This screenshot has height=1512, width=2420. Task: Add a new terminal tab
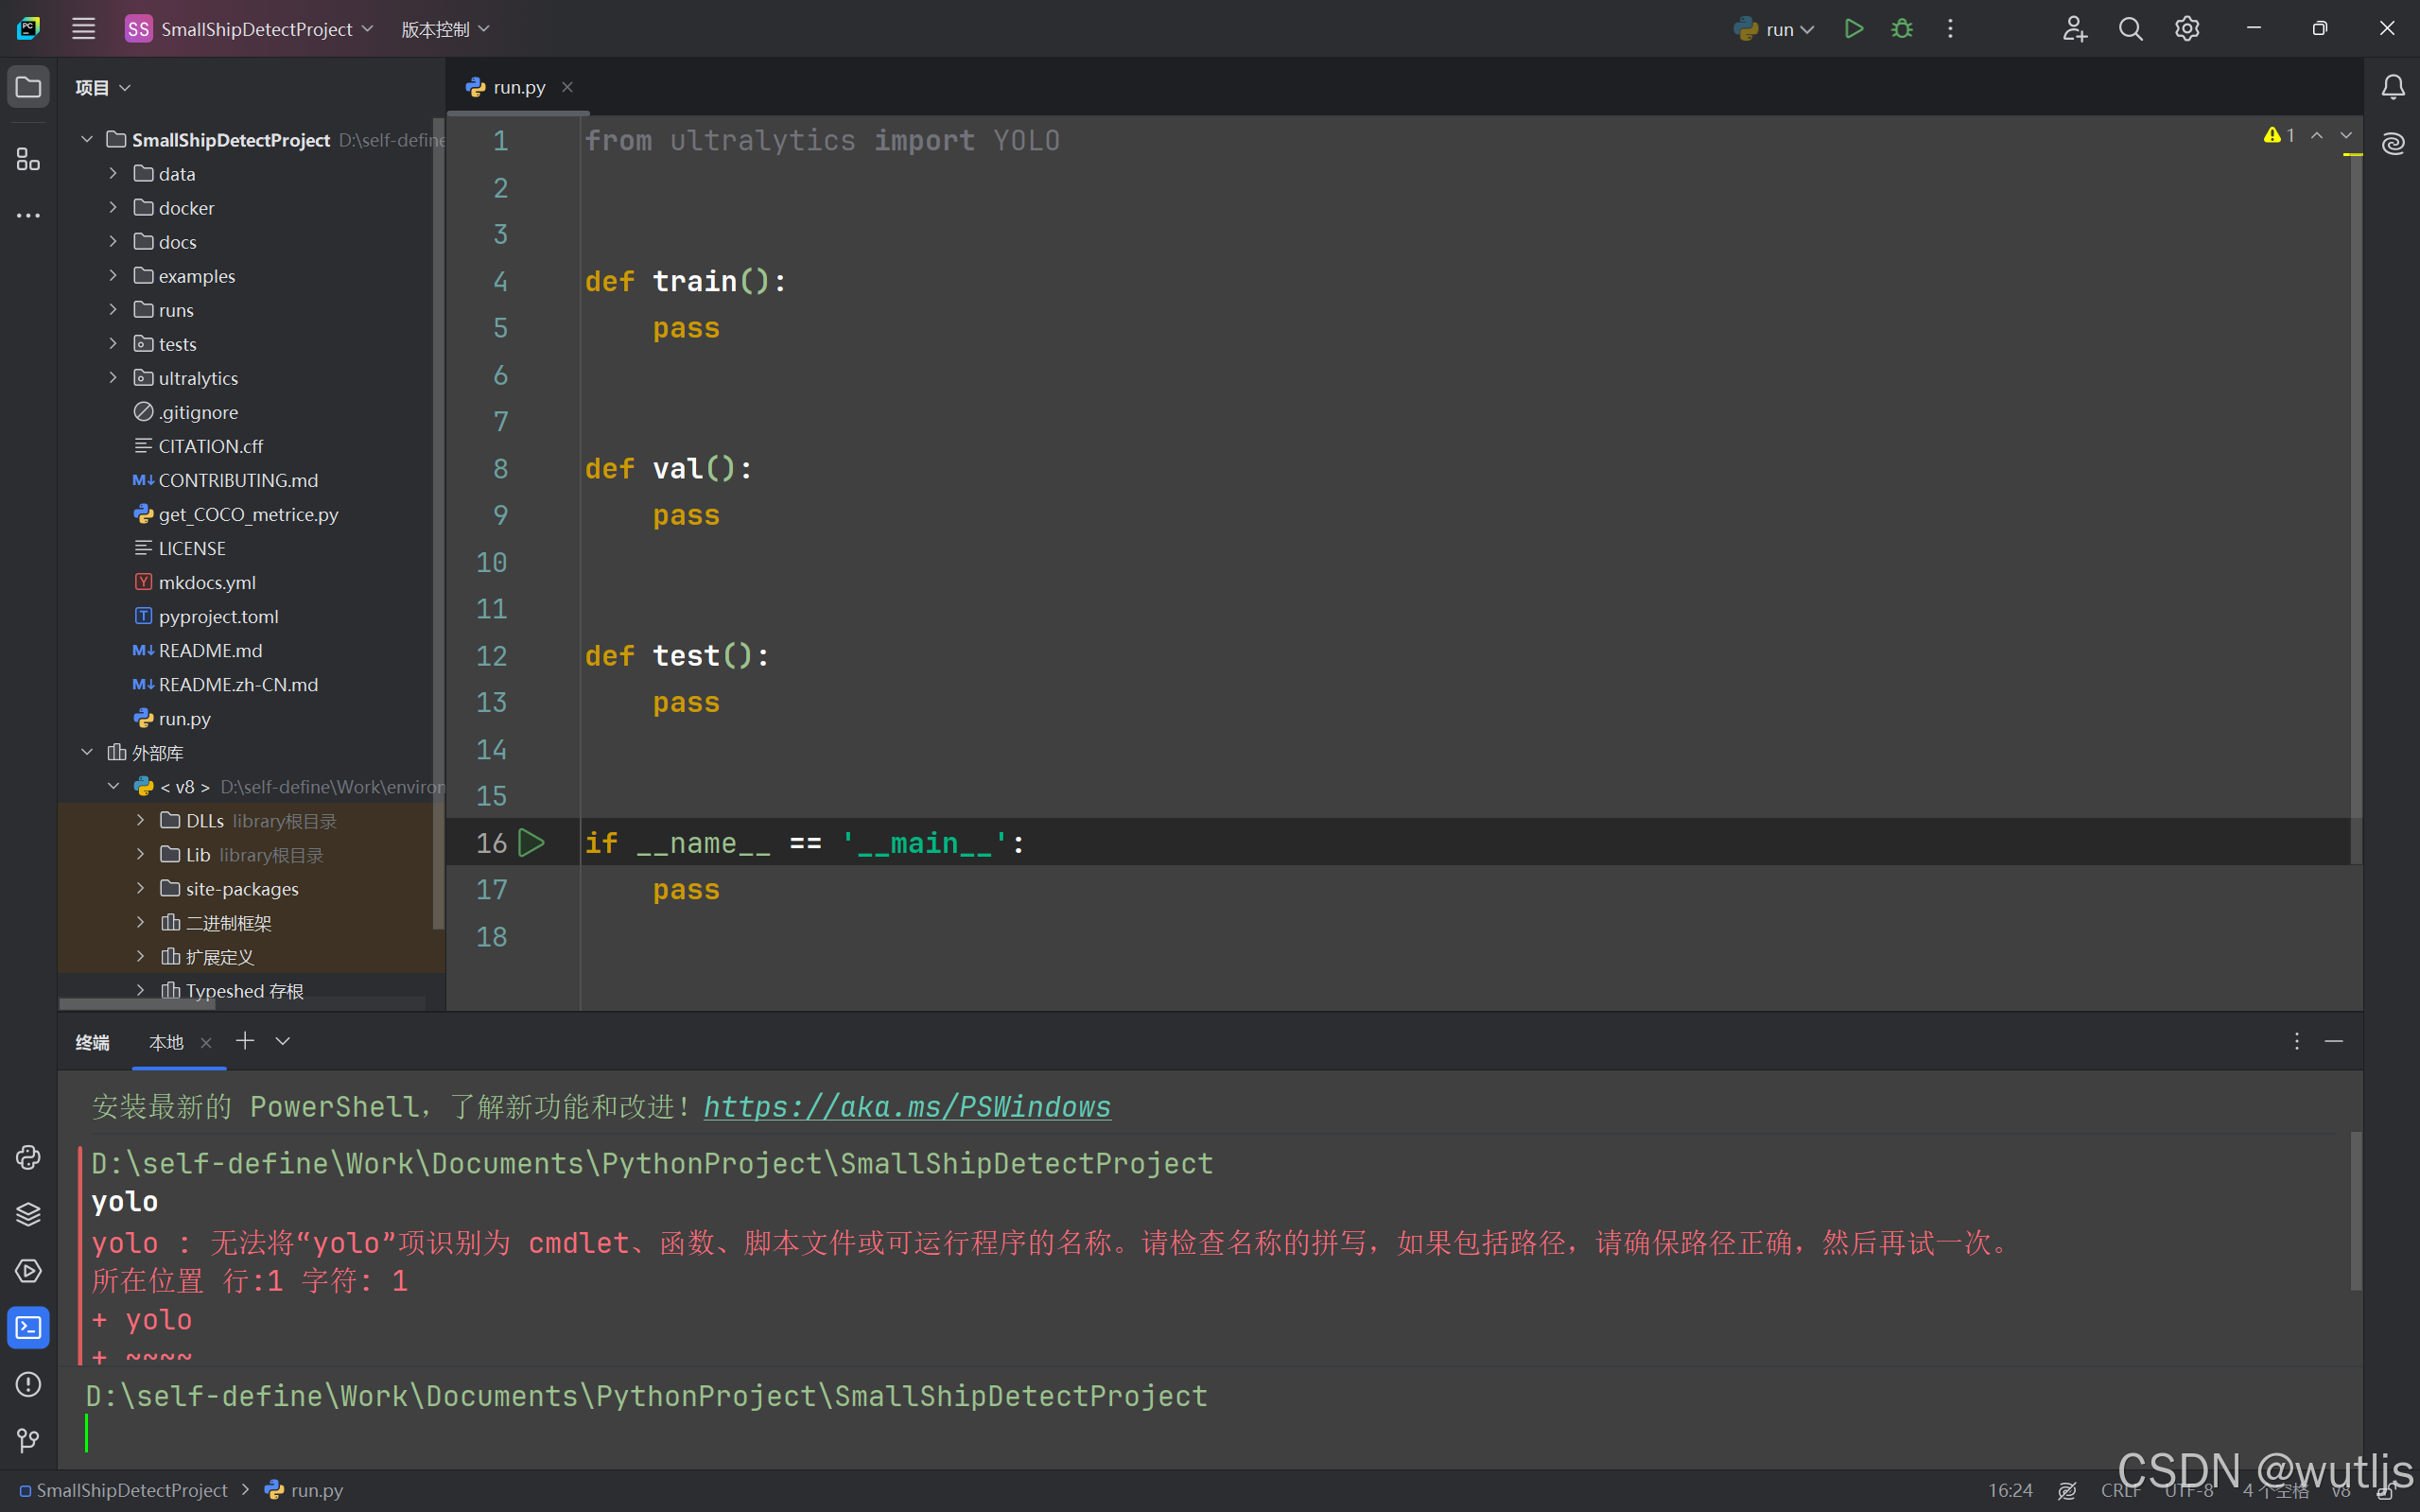[244, 1041]
